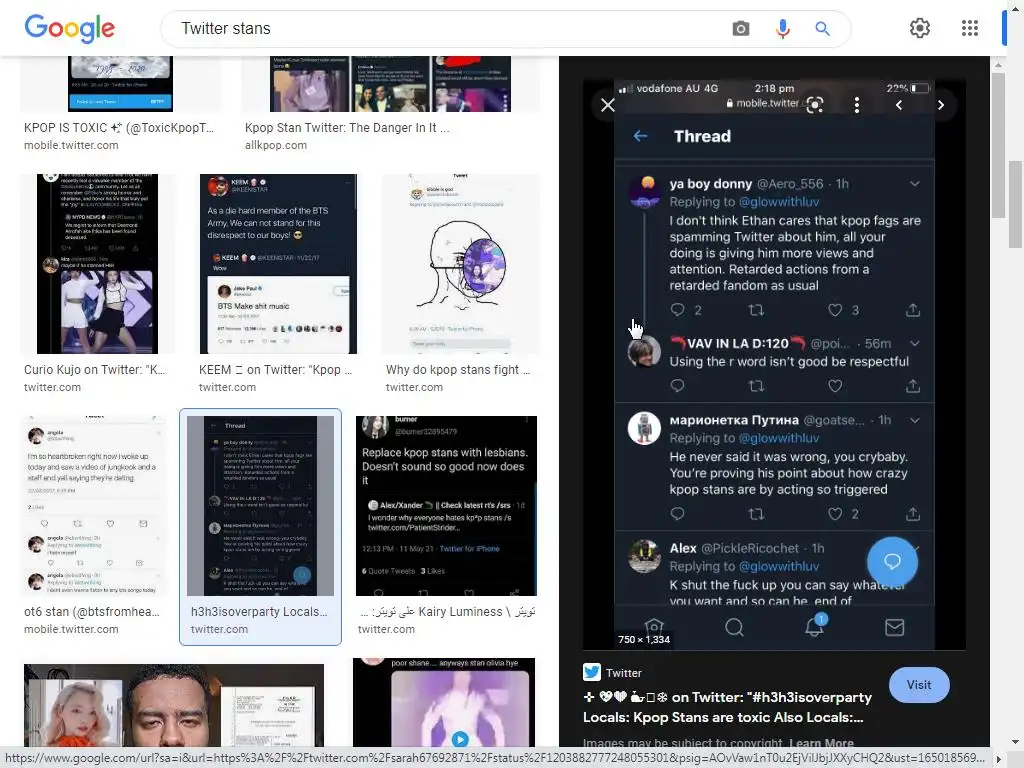Expand VAV IN LA tweet chevron

tap(915, 344)
